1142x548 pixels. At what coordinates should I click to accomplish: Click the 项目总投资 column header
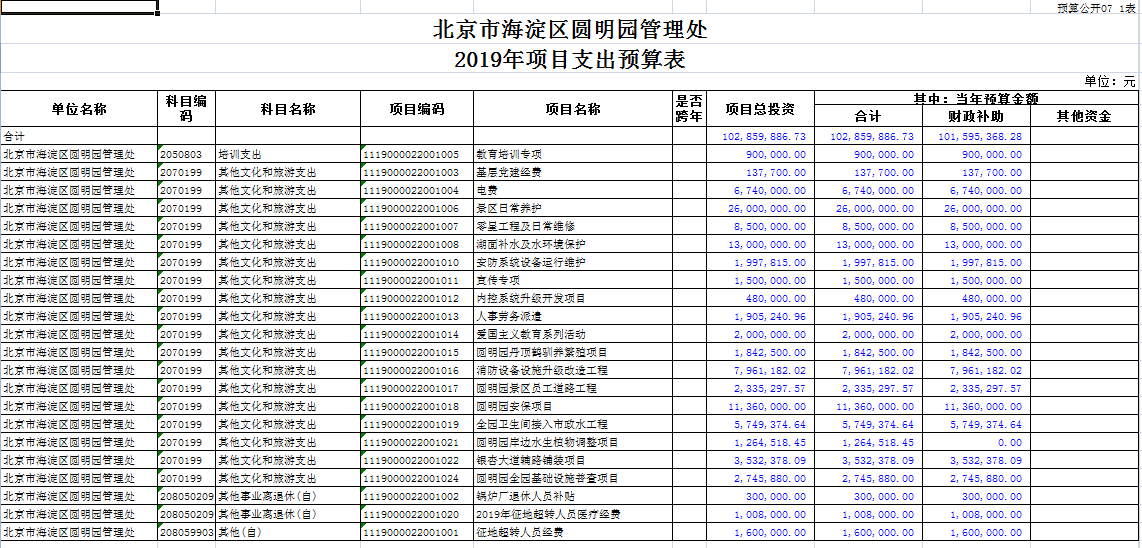coord(760,109)
